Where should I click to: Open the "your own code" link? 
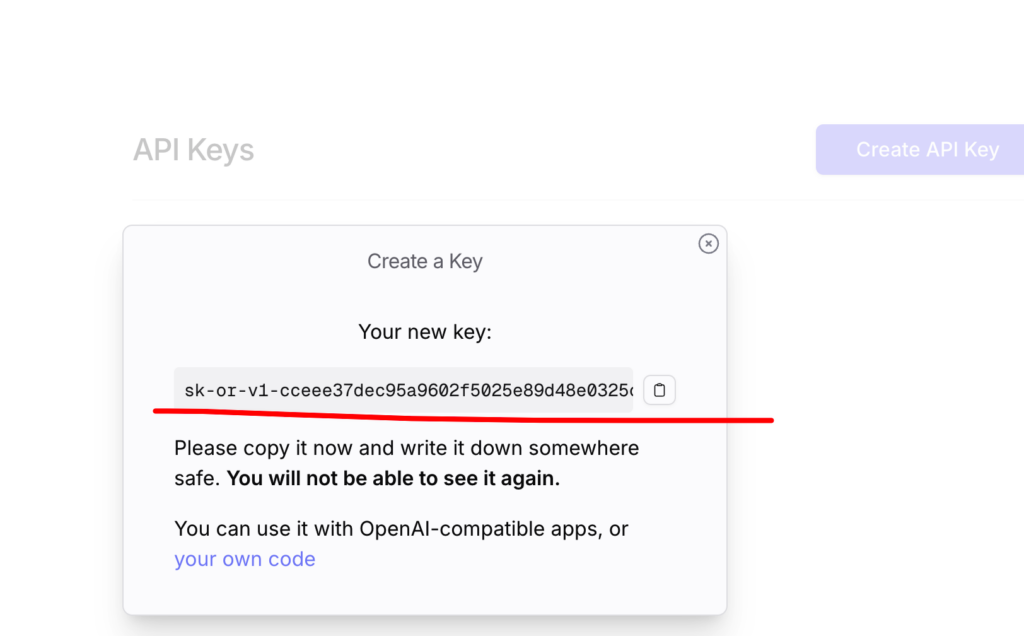click(x=245, y=559)
